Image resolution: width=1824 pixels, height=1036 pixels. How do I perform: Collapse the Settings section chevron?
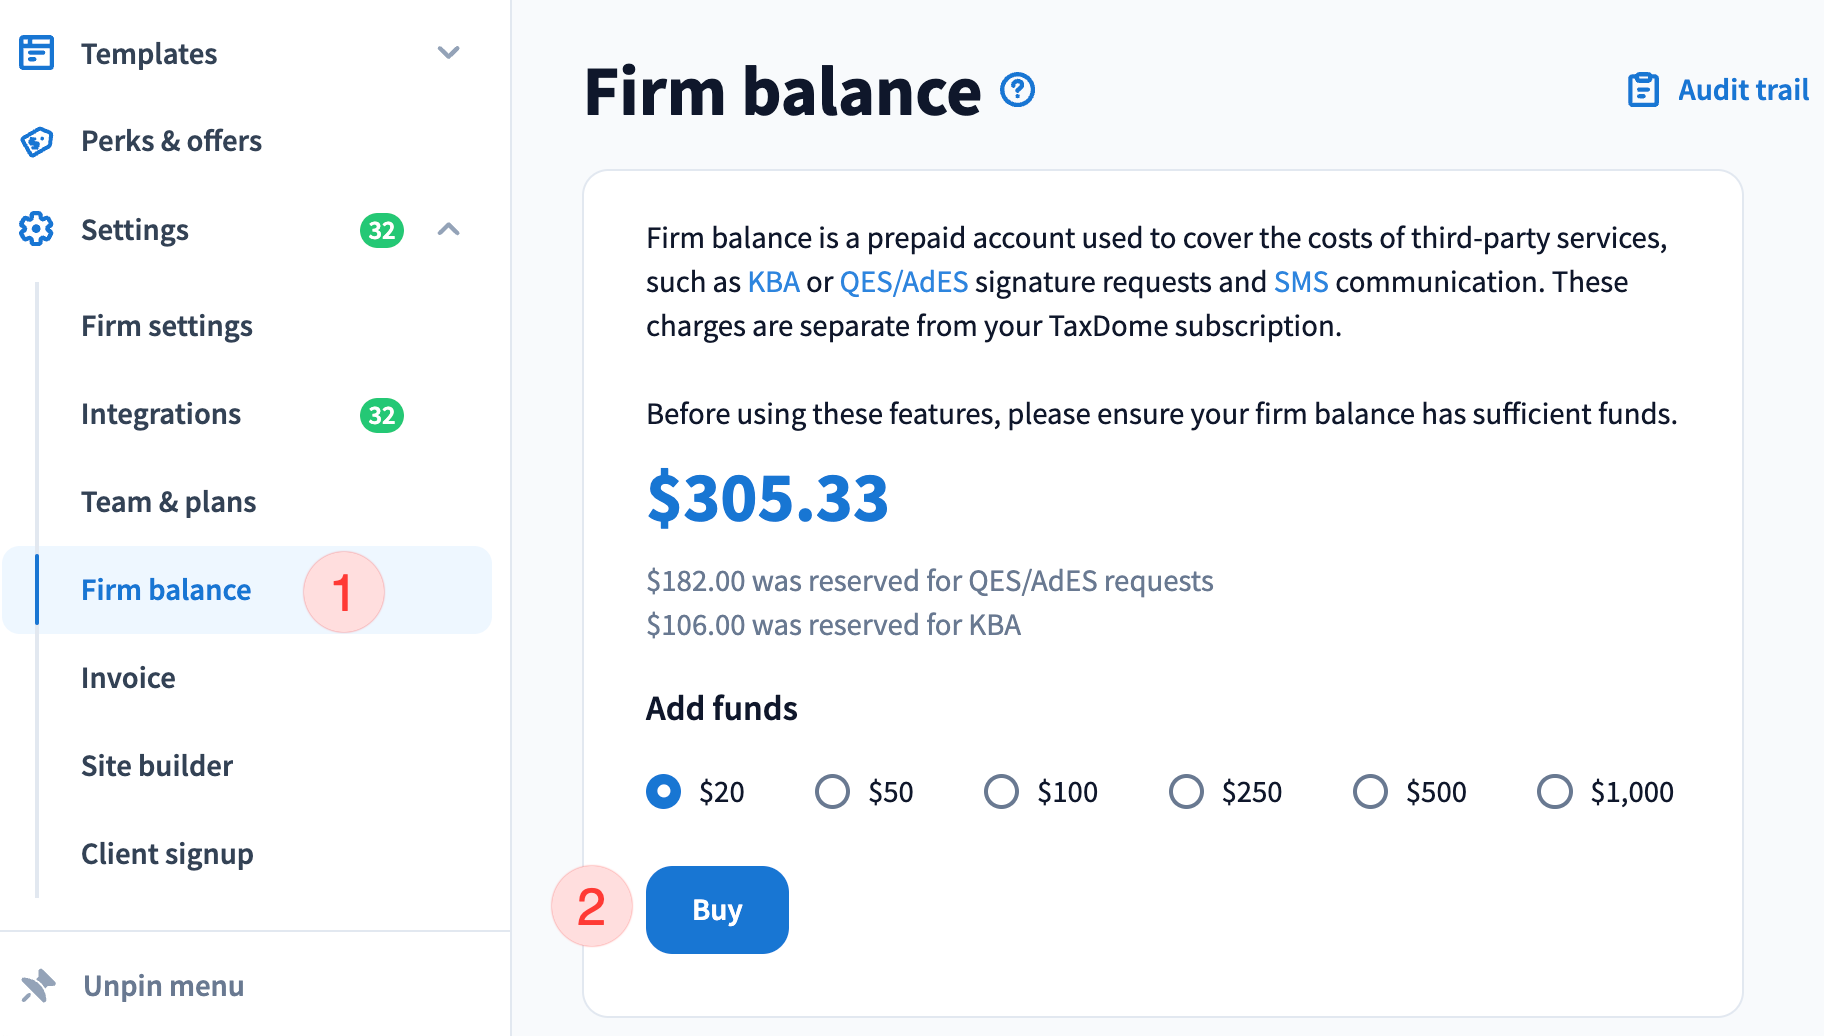click(449, 230)
